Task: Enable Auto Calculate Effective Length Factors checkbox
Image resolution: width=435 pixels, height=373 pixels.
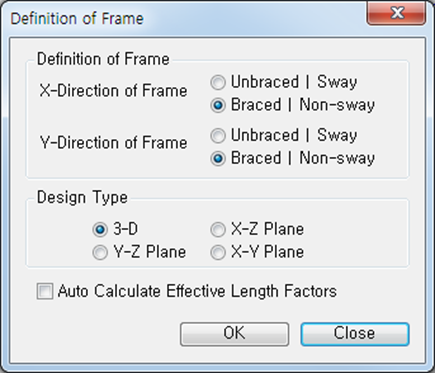Action: (45, 291)
